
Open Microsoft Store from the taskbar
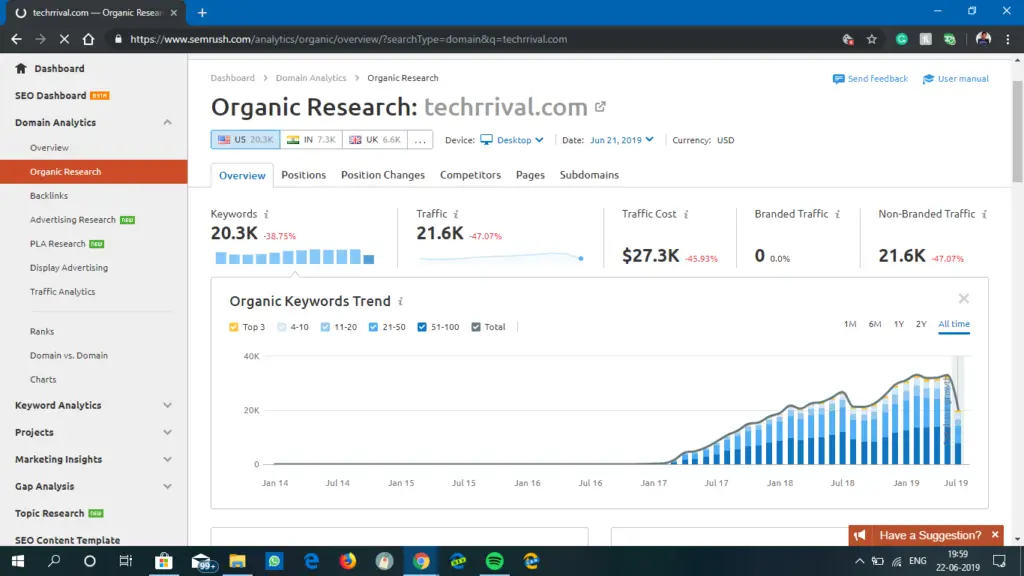coord(164,561)
